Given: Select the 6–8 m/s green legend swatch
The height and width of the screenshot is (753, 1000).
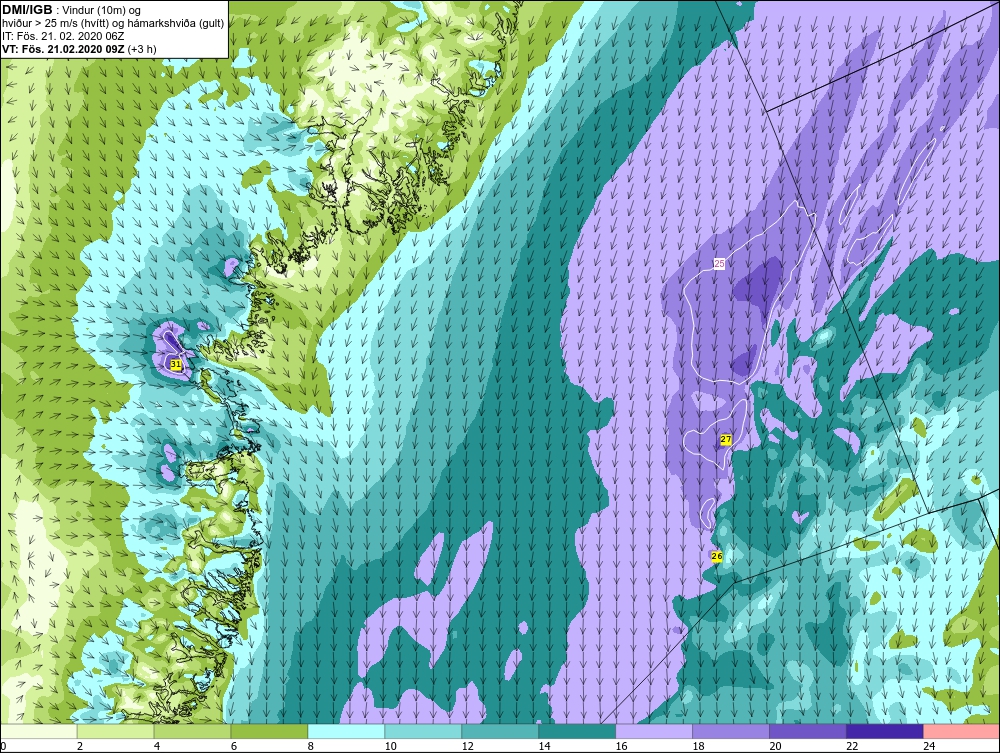Looking at the screenshot, I should (269, 731).
